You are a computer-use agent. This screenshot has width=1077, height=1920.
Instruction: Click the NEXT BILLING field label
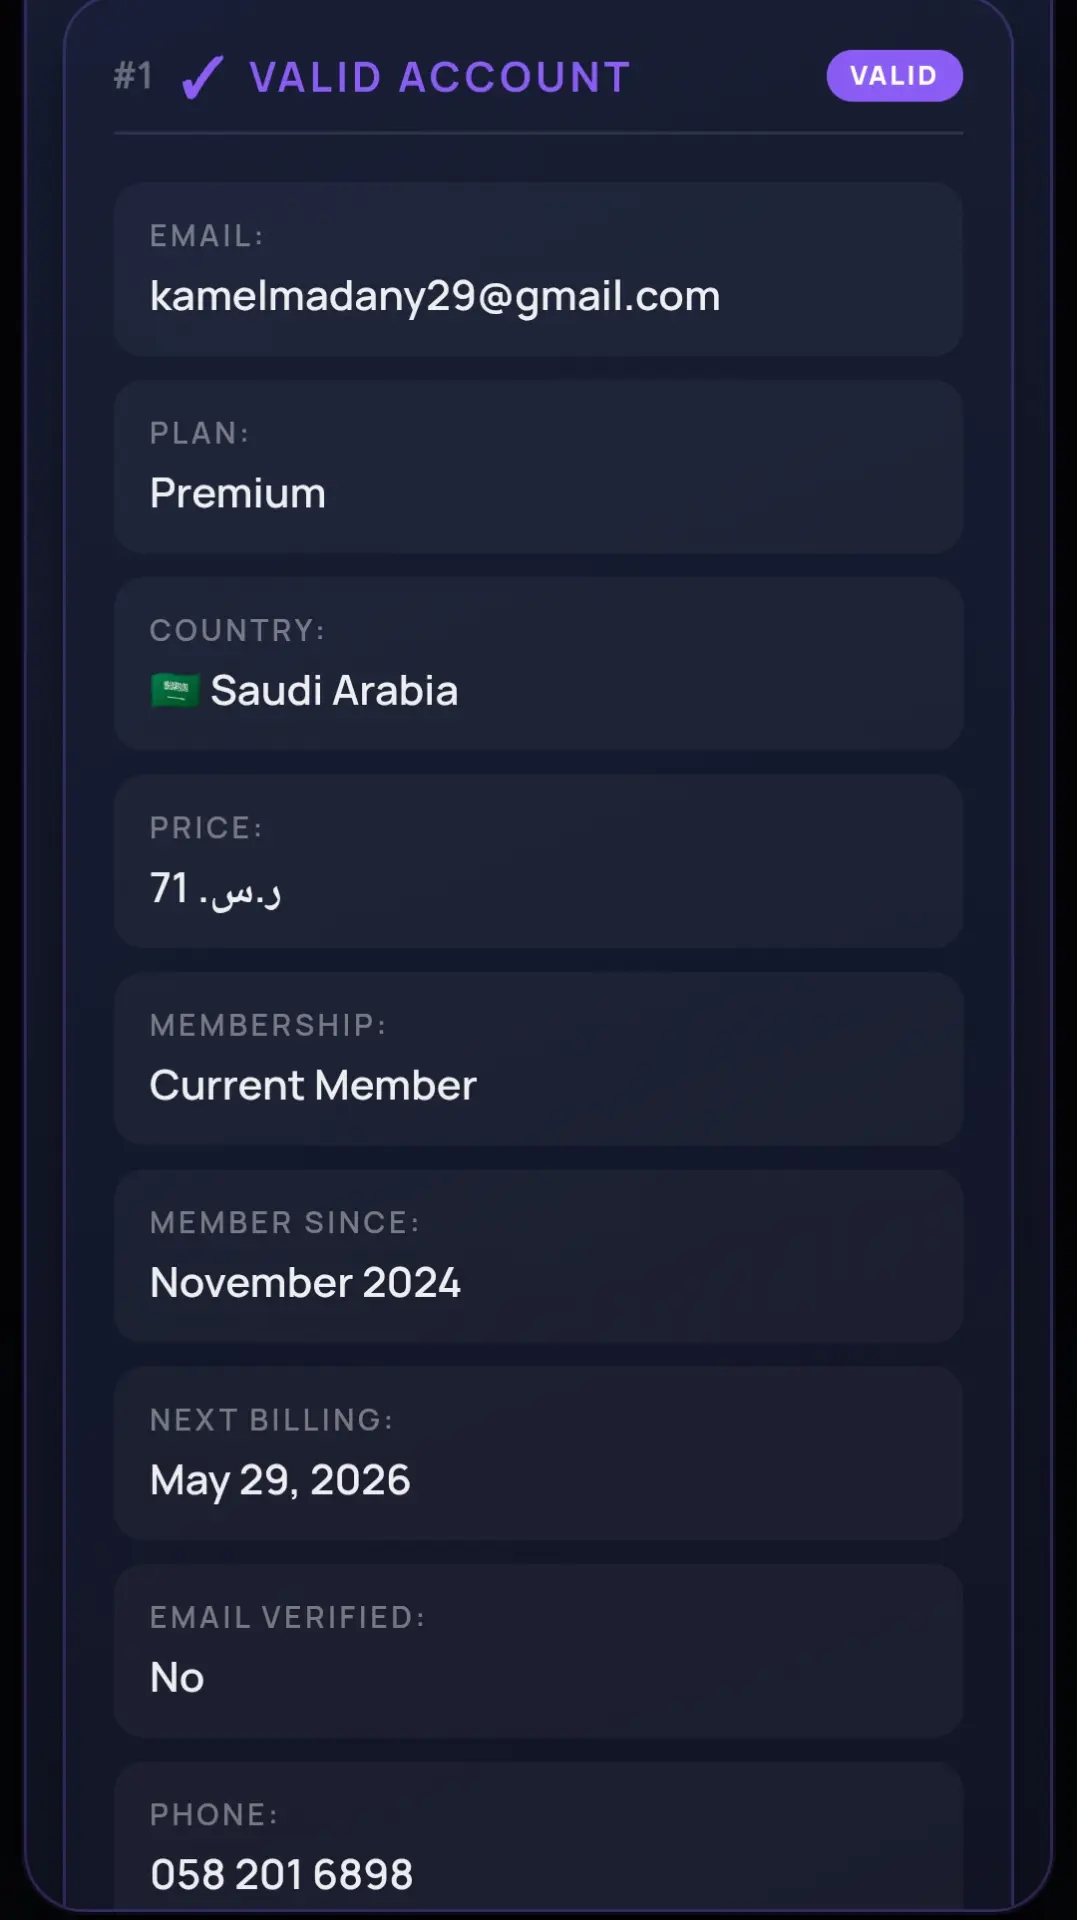coord(271,1420)
